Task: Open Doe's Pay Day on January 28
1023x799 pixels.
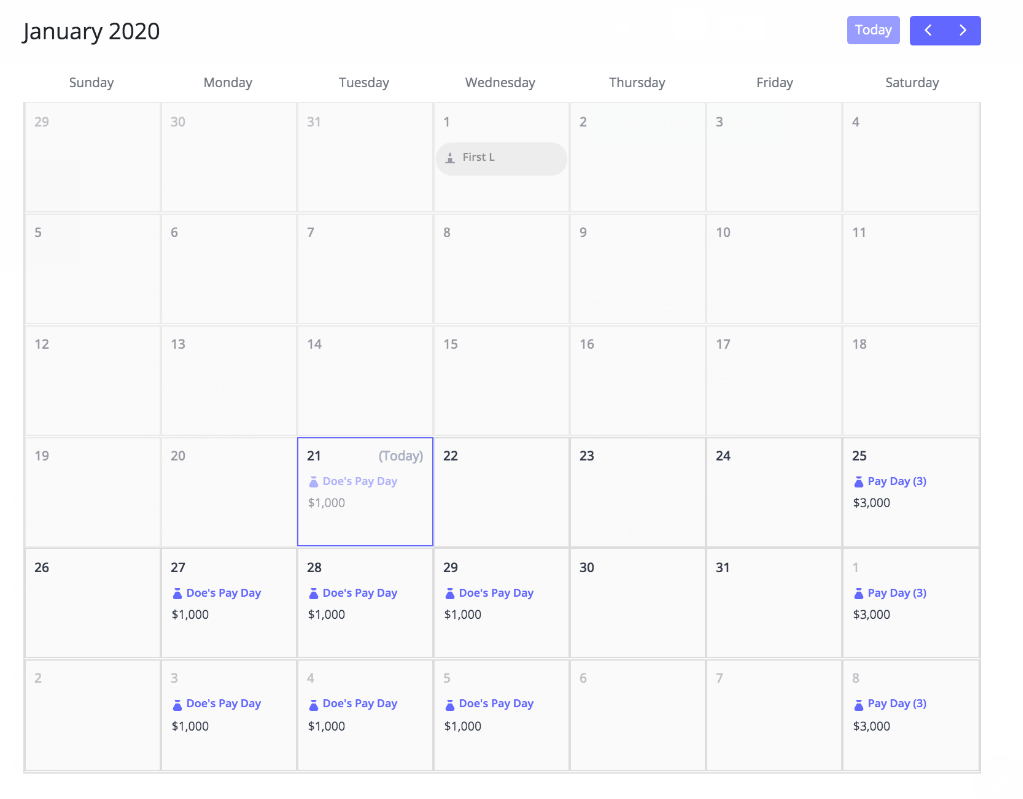Action: pyautogui.click(x=359, y=593)
